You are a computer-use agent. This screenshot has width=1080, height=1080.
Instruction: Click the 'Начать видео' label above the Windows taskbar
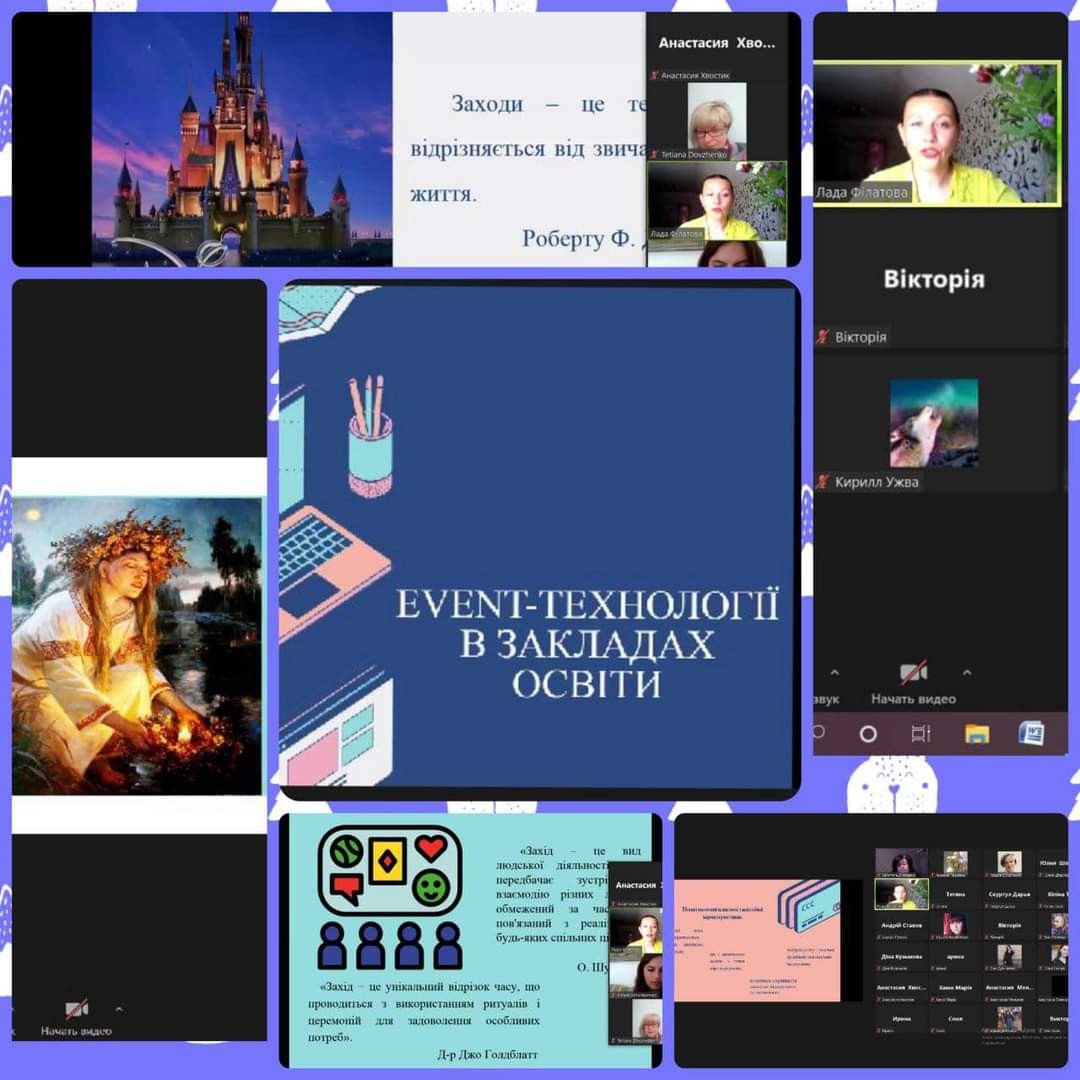913,698
